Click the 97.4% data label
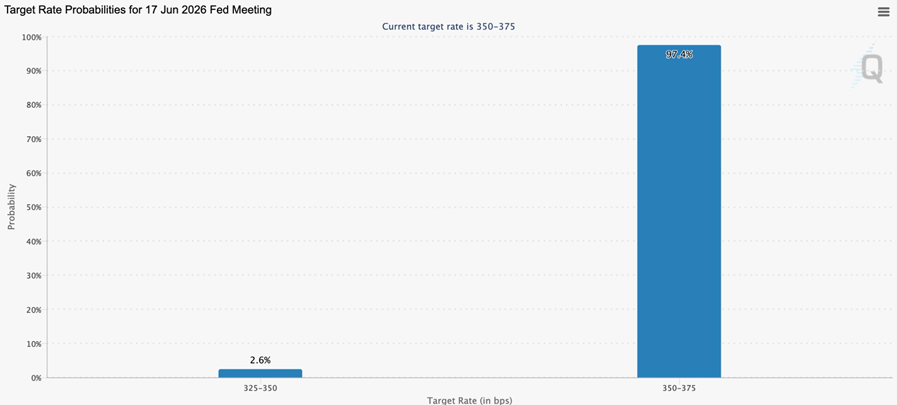Viewport: 897px width, 405px height. point(679,54)
